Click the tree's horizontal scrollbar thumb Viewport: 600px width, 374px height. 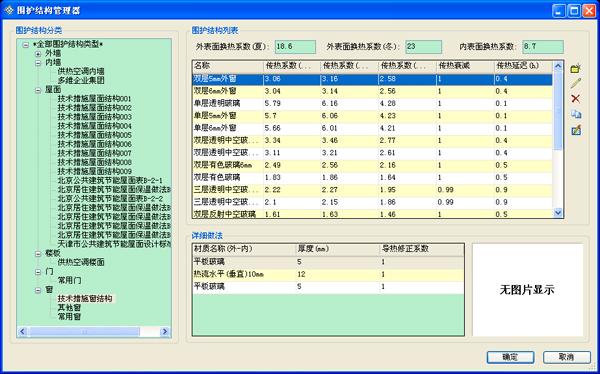(x=84, y=331)
